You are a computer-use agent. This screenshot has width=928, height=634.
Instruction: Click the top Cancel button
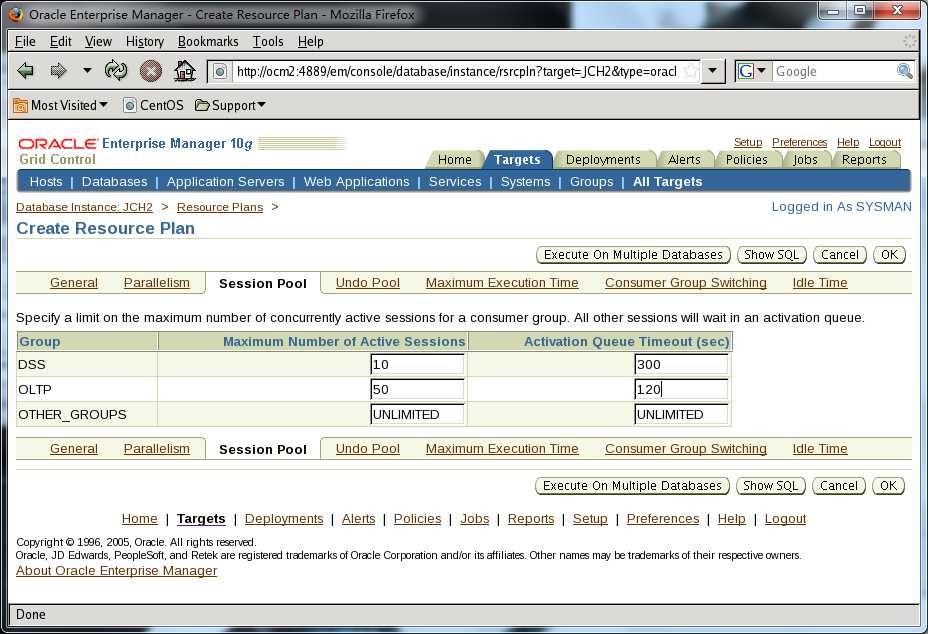pos(840,255)
